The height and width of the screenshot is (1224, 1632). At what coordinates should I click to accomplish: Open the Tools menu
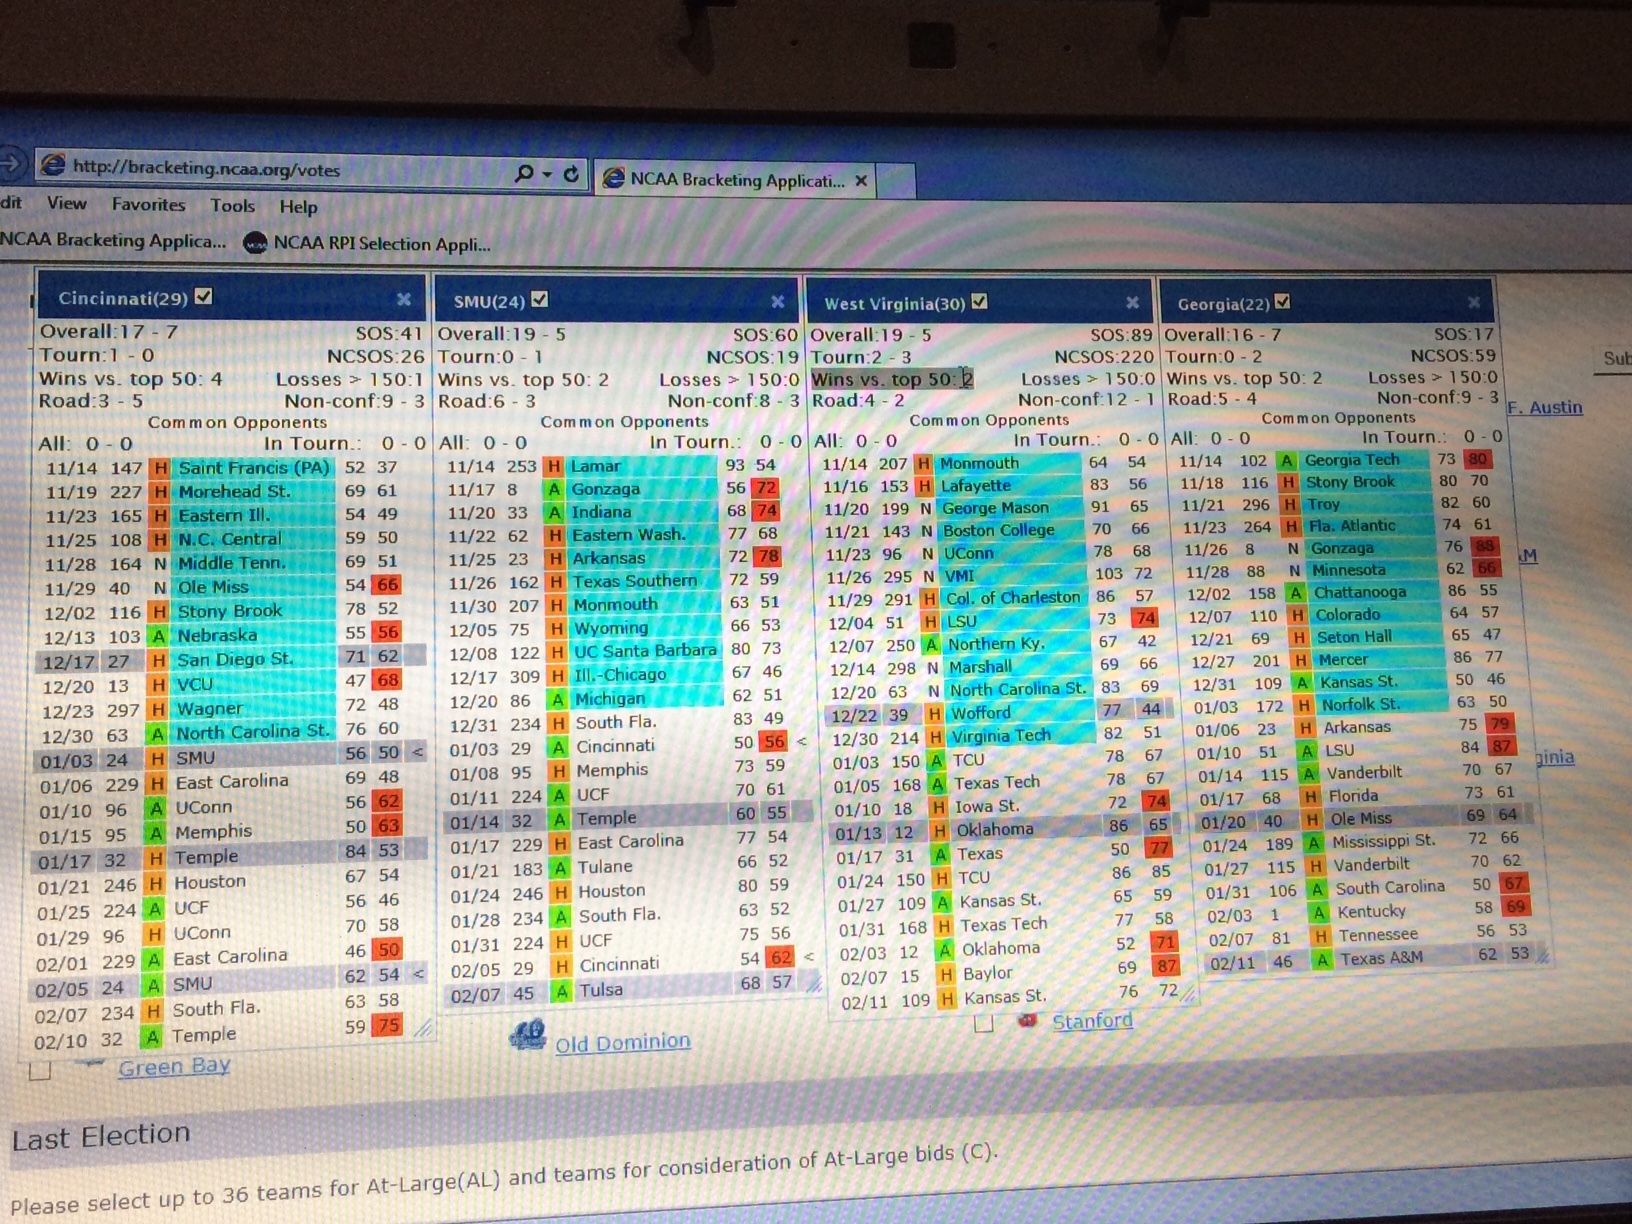pyautogui.click(x=232, y=205)
